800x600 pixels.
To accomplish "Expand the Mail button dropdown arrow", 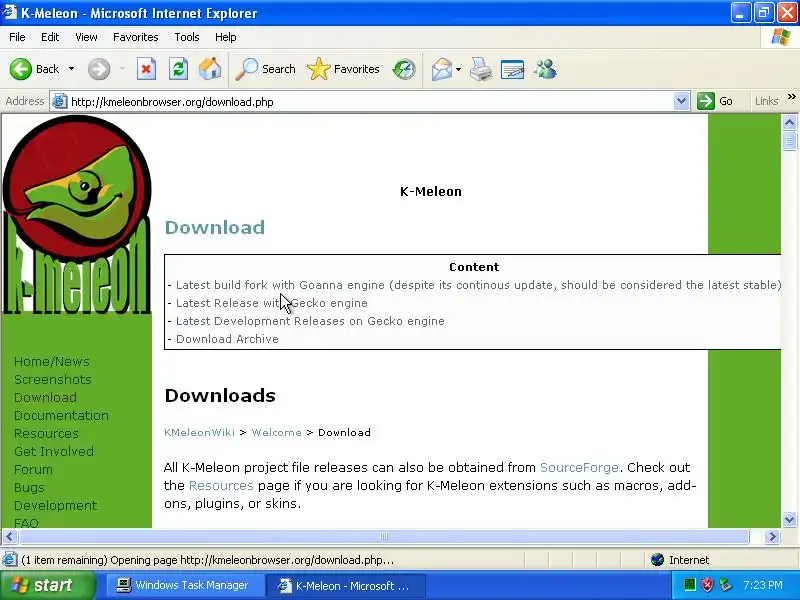I will [x=458, y=69].
